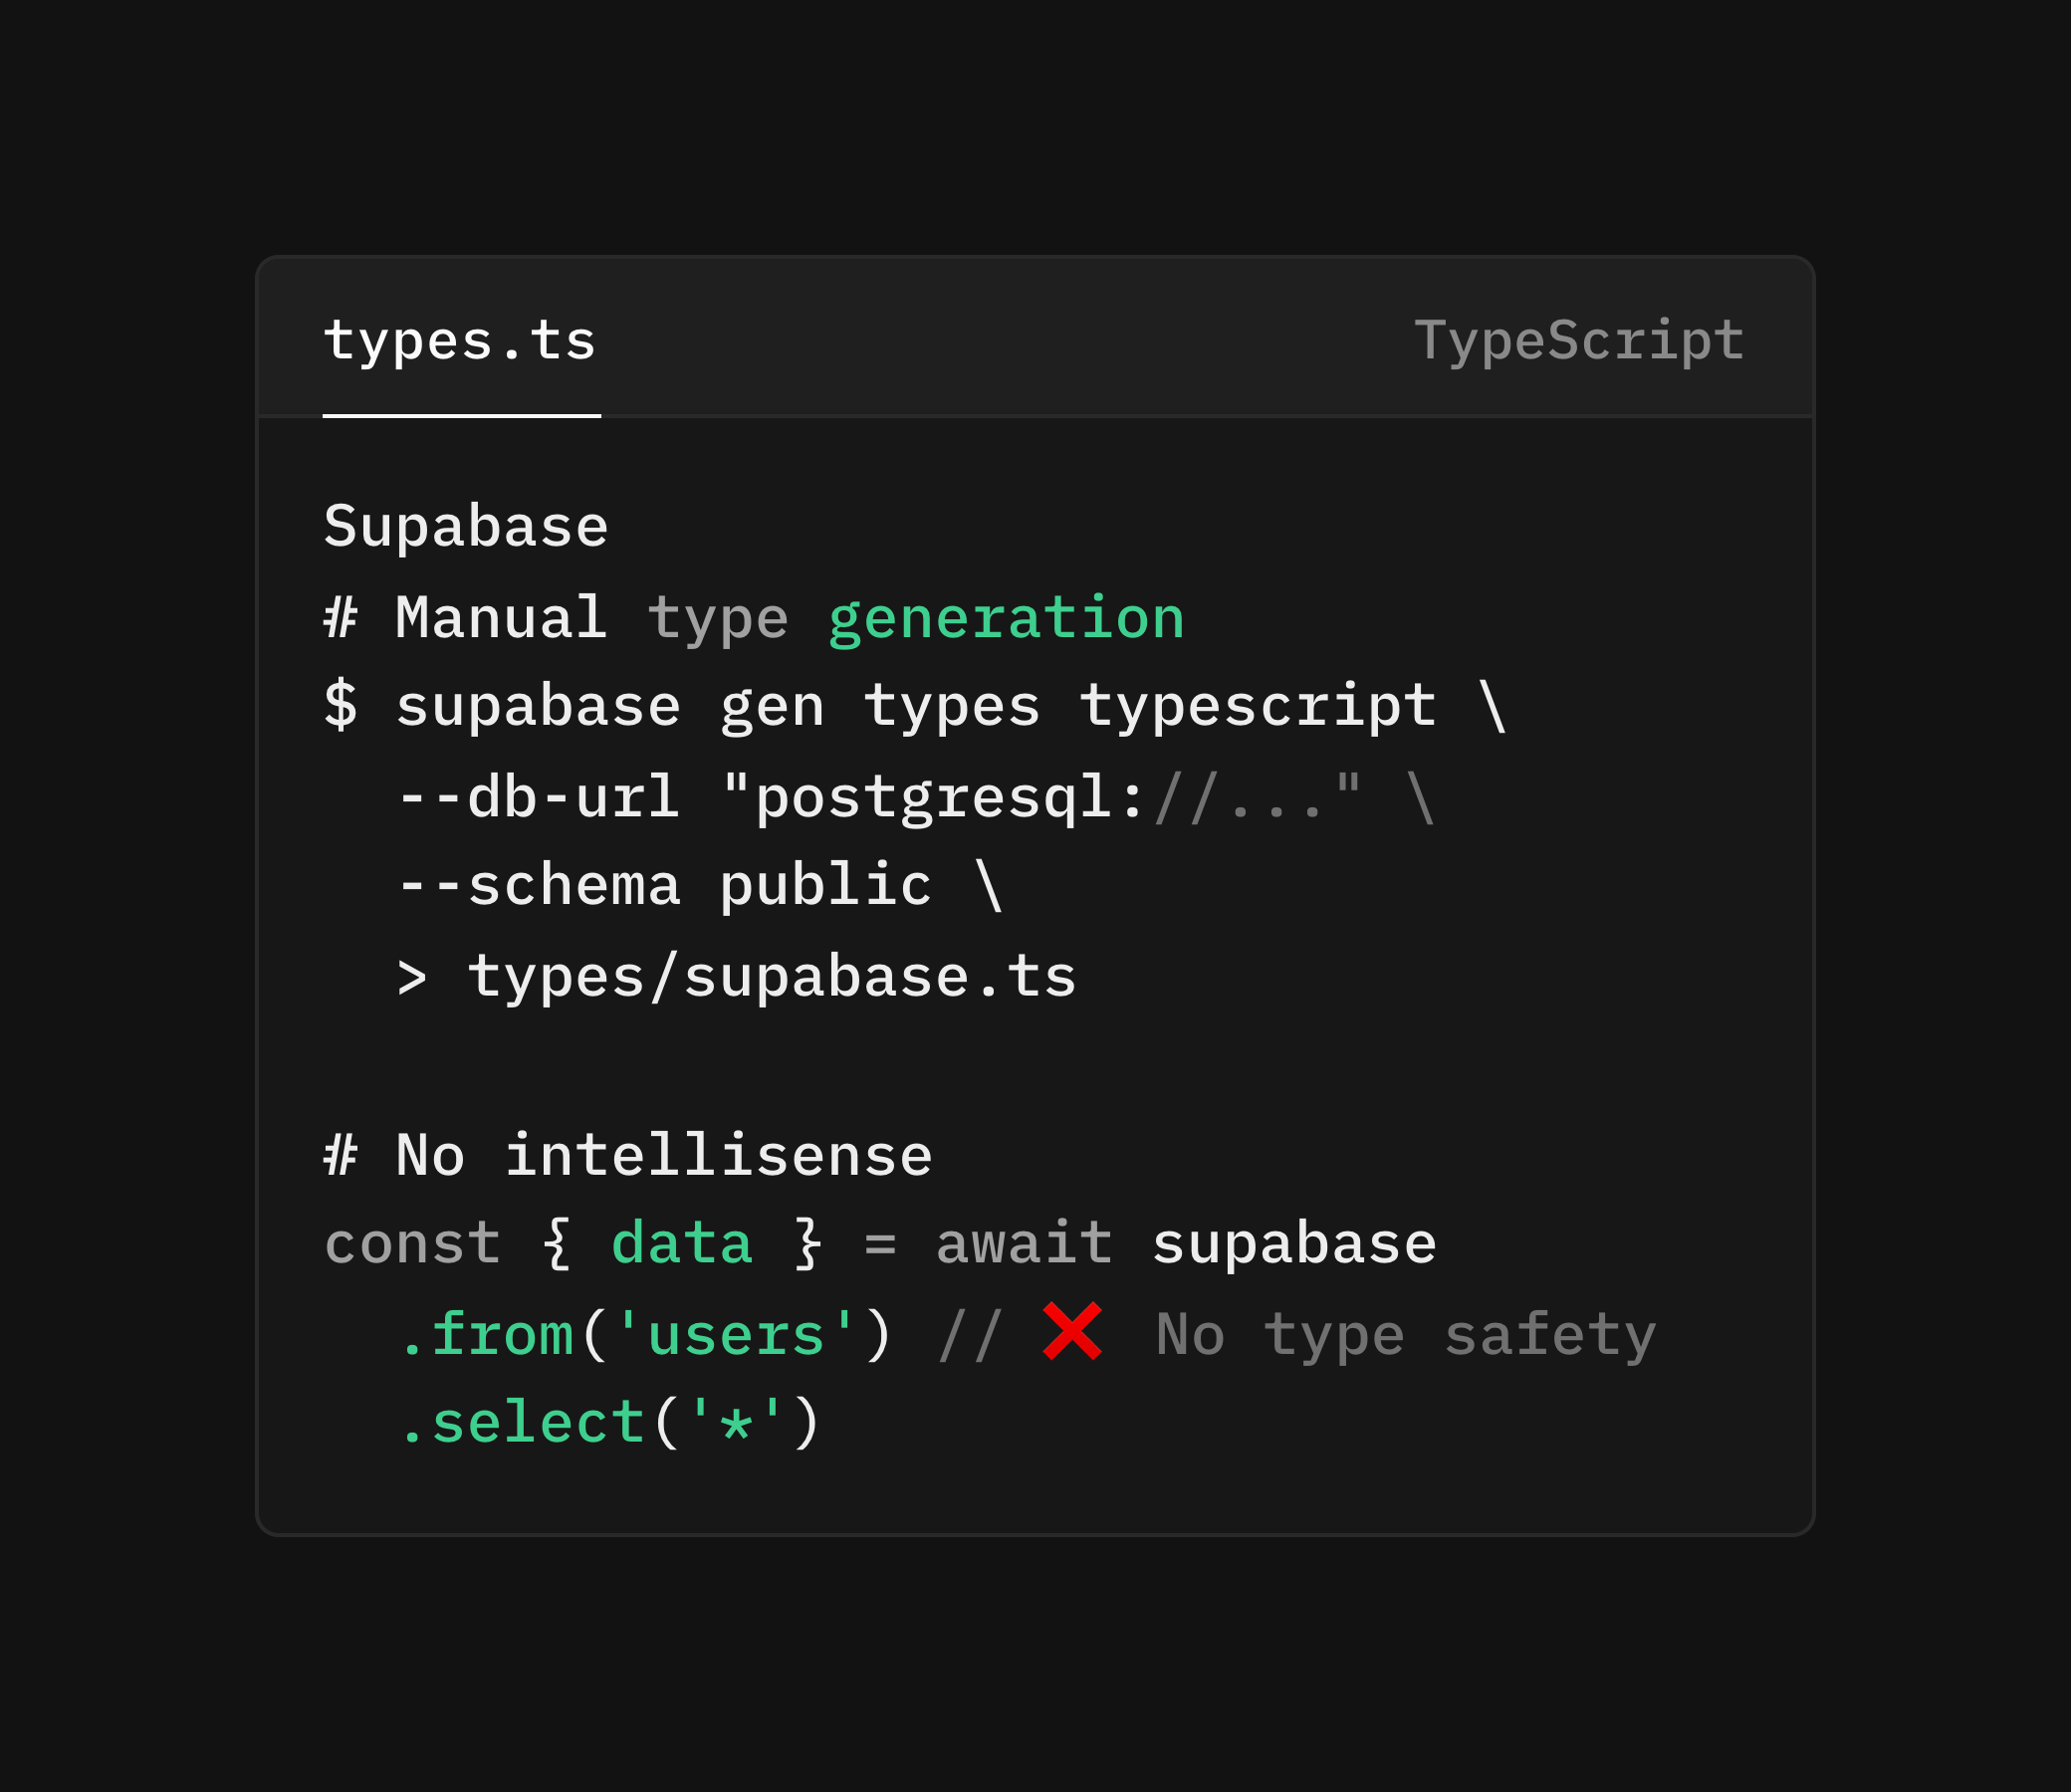Screen dimensions: 2071x1792
Task: Click the .from method call
Action: [x=486, y=1334]
